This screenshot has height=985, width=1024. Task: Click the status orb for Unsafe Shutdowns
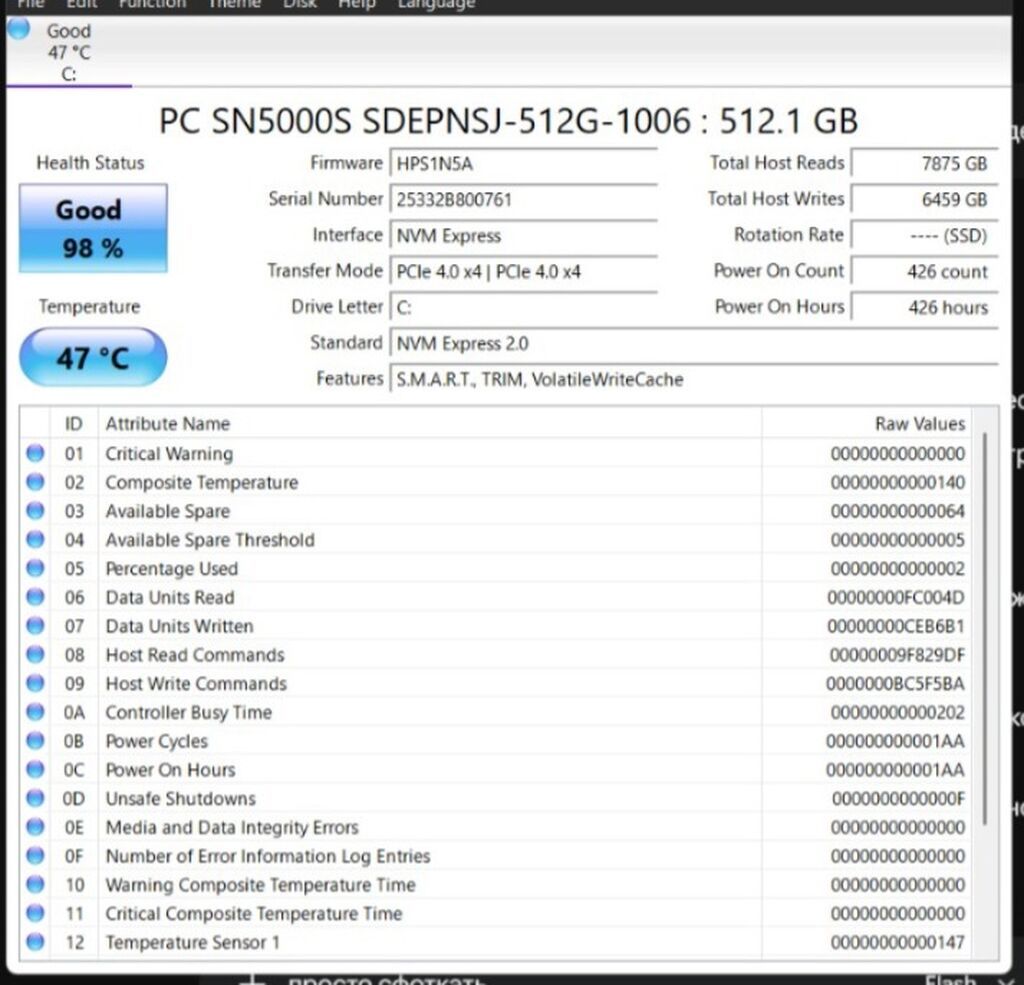coord(35,798)
